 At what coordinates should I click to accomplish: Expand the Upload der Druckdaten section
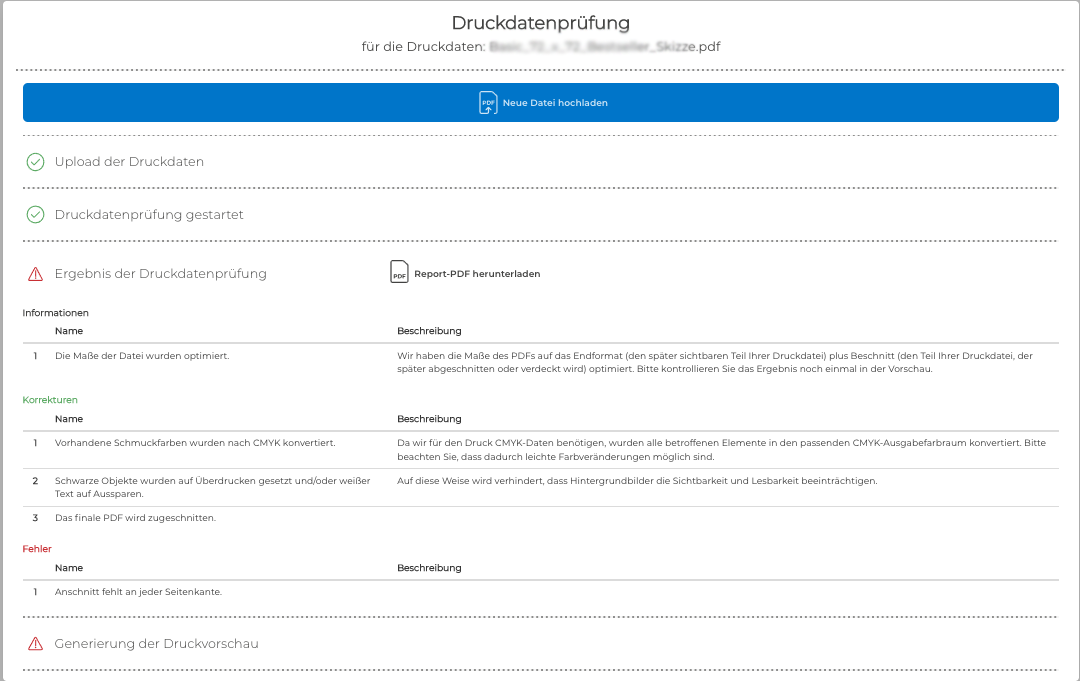129,162
